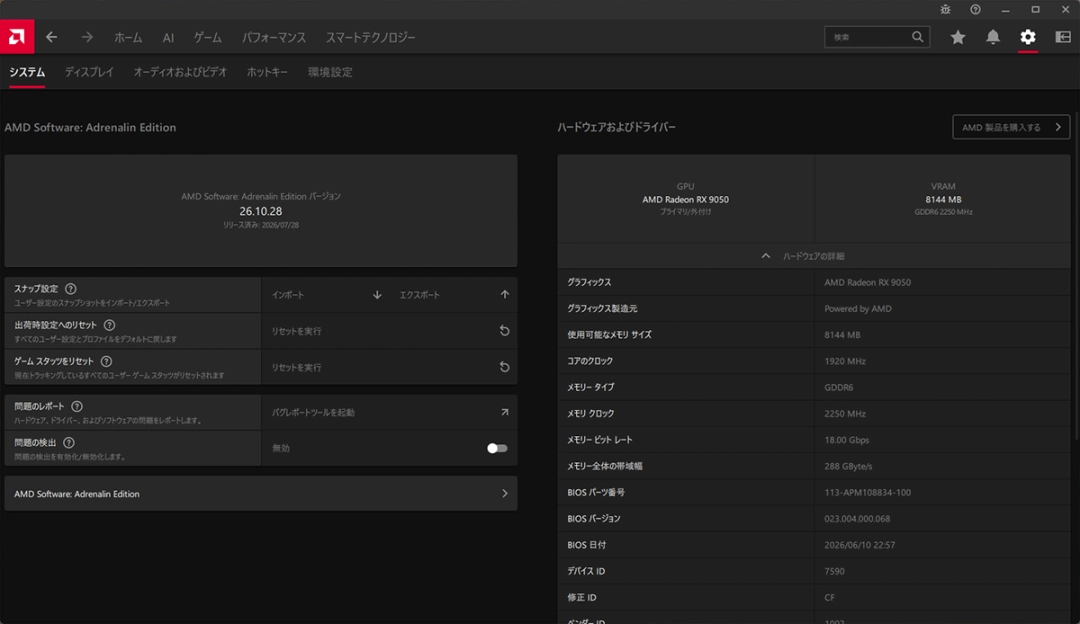Expand AMD Software: Adrenalin Edition row
This screenshot has width=1080, height=624.
pyautogui.click(x=260, y=494)
